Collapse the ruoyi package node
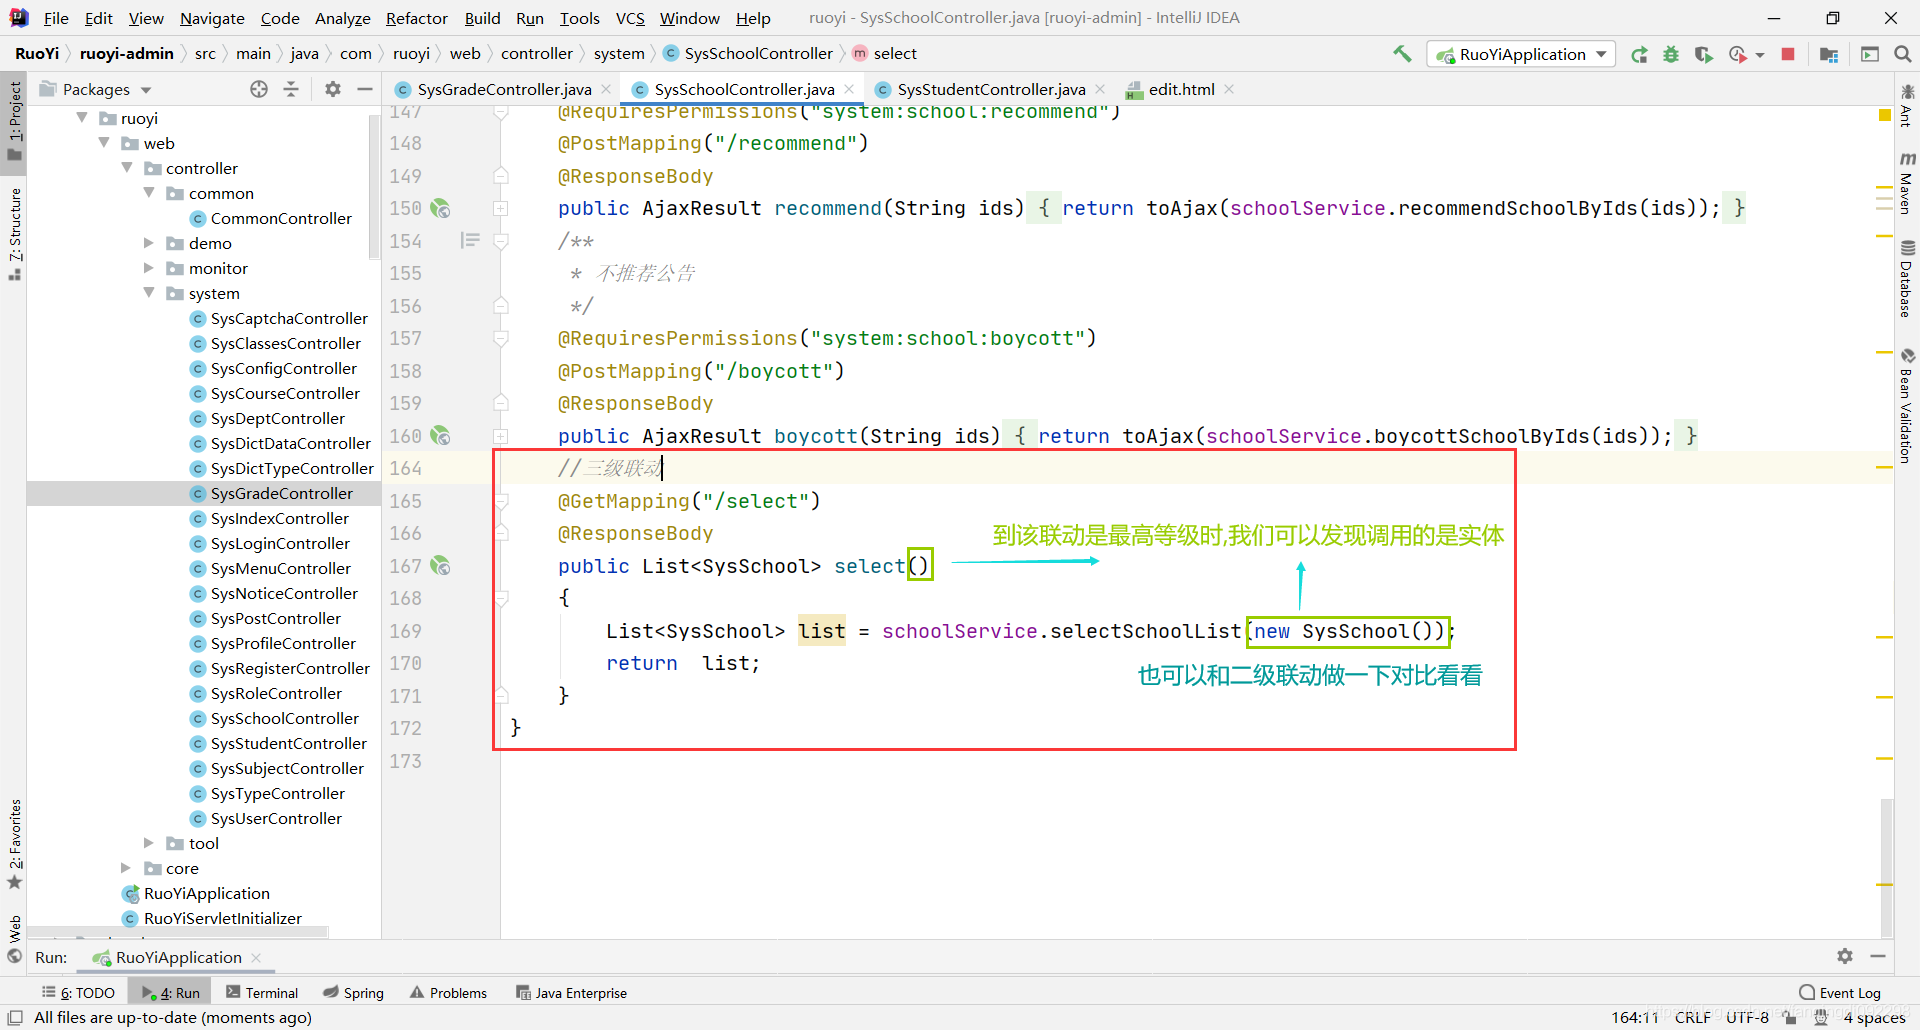 click(82, 118)
